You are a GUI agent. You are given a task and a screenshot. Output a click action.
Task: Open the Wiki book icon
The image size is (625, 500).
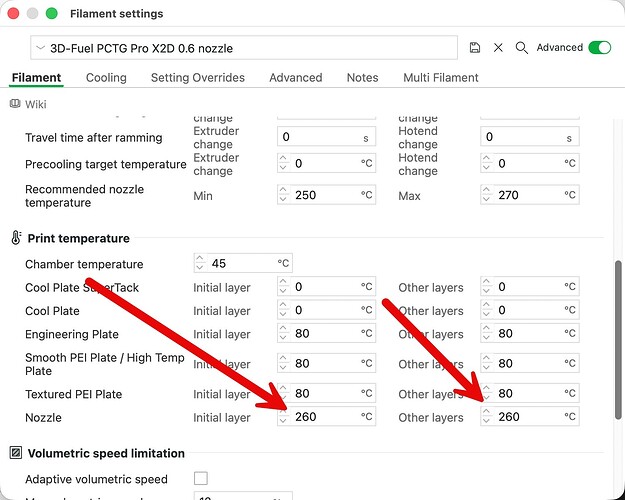(x=15, y=104)
